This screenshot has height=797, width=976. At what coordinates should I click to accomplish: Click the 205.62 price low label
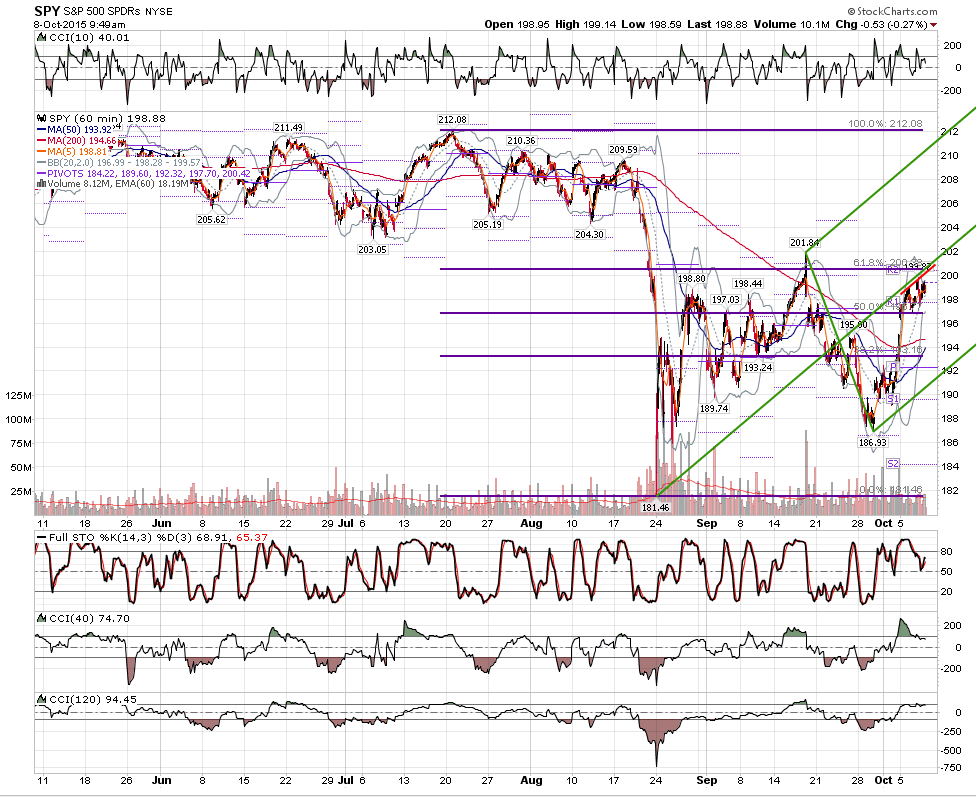(x=211, y=220)
